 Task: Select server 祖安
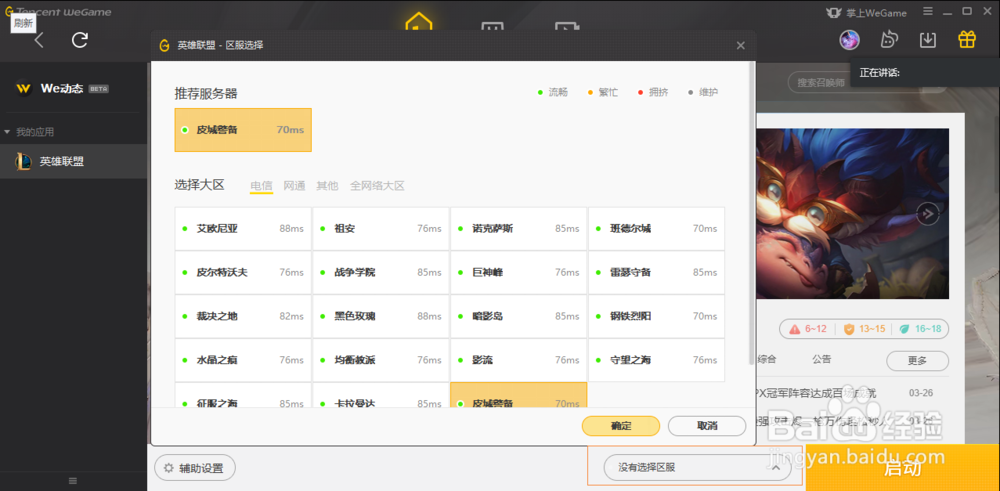coord(381,228)
